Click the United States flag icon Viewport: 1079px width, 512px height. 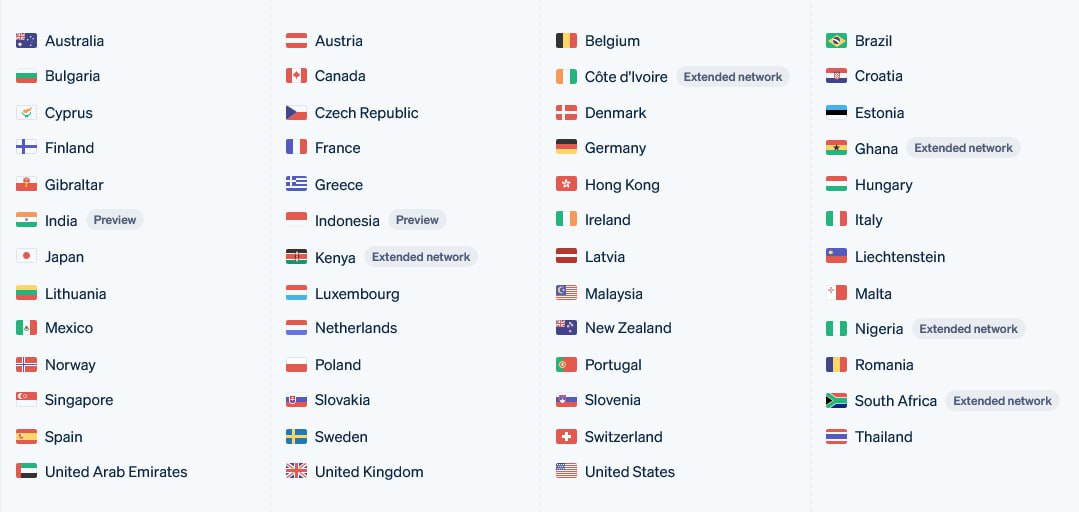click(566, 471)
